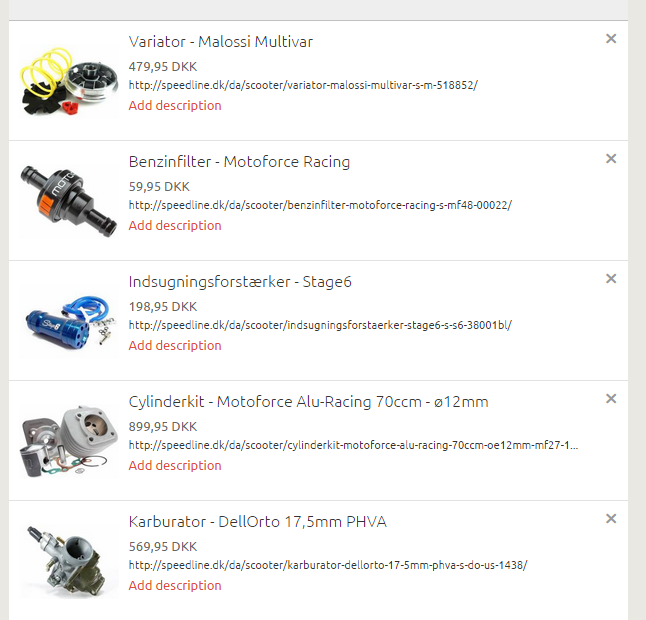The image size is (646, 620).
Task: Delete the Indsugningsforstærker Stage6 entry
Action: coord(611,278)
